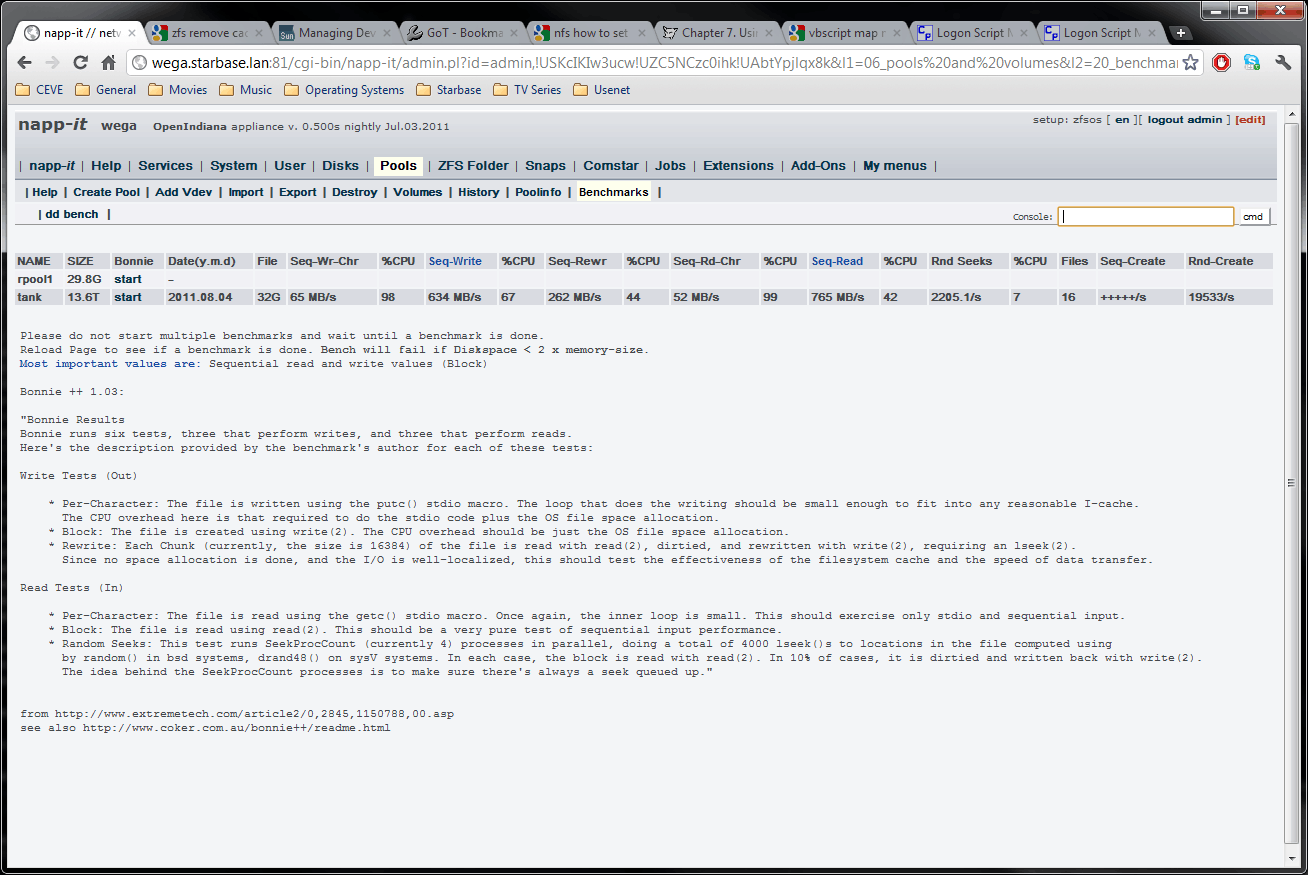This screenshot has width=1308, height=875.
Task: Sort by Seq-Read column header
Action: 837,261
